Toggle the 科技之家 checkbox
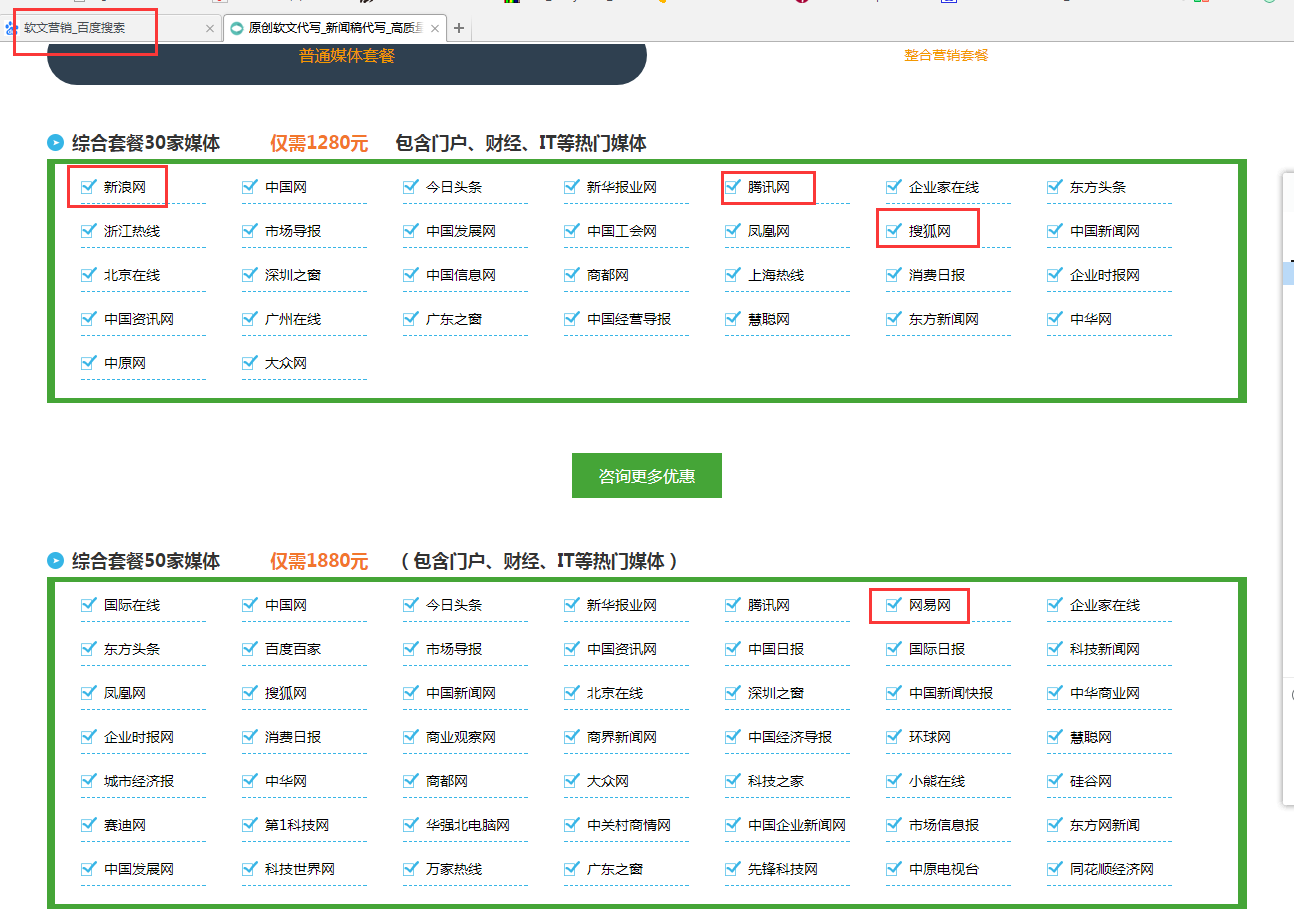 (733, 780)
